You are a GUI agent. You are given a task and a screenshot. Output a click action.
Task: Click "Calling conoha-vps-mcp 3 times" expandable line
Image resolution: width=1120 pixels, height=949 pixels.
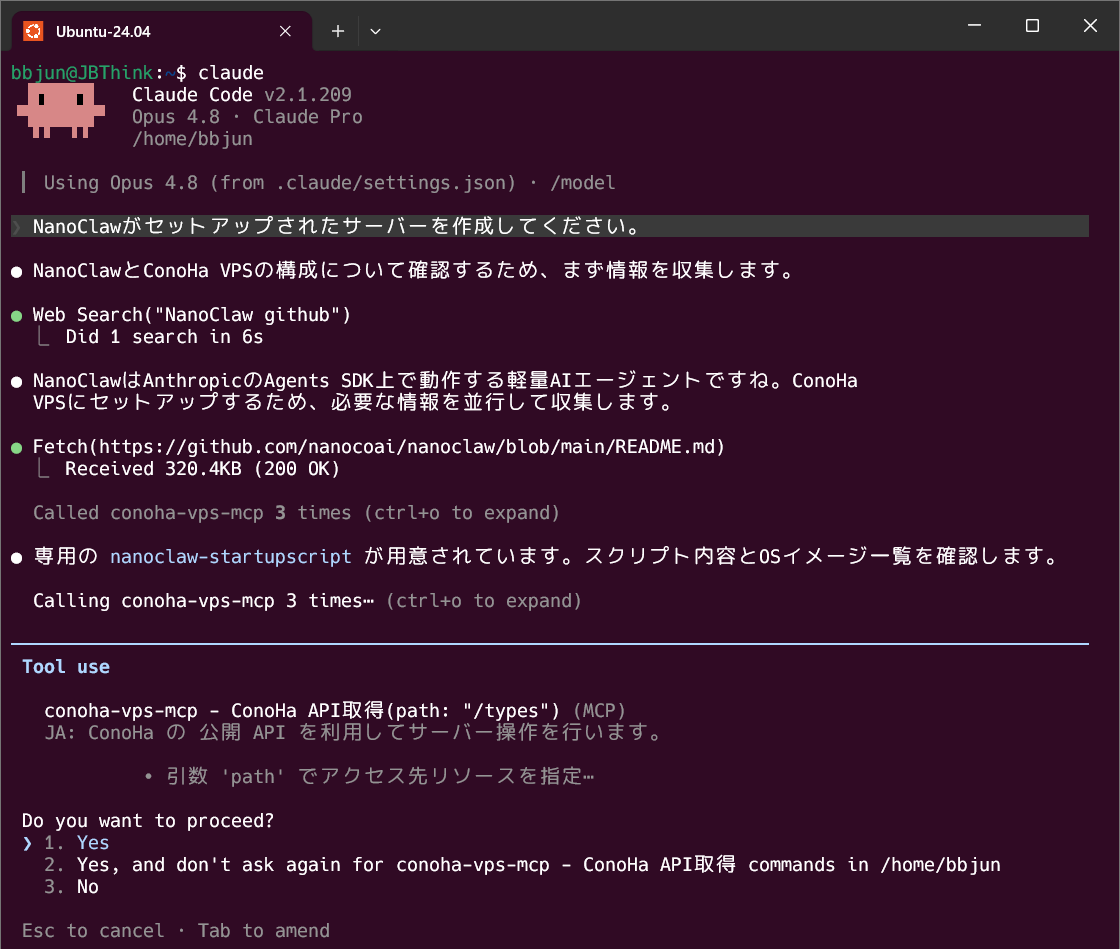[307, 601]
